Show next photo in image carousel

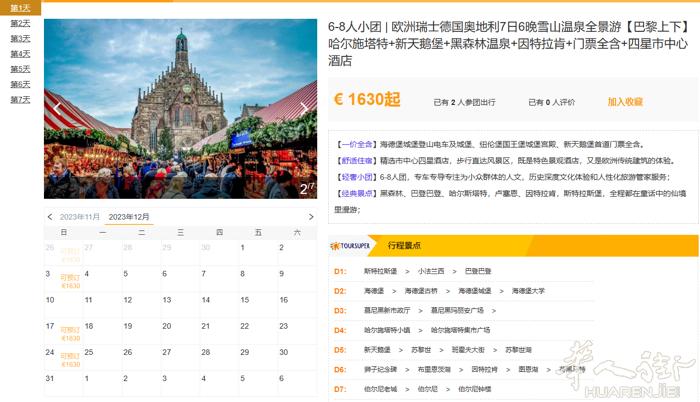coord(304,108)
